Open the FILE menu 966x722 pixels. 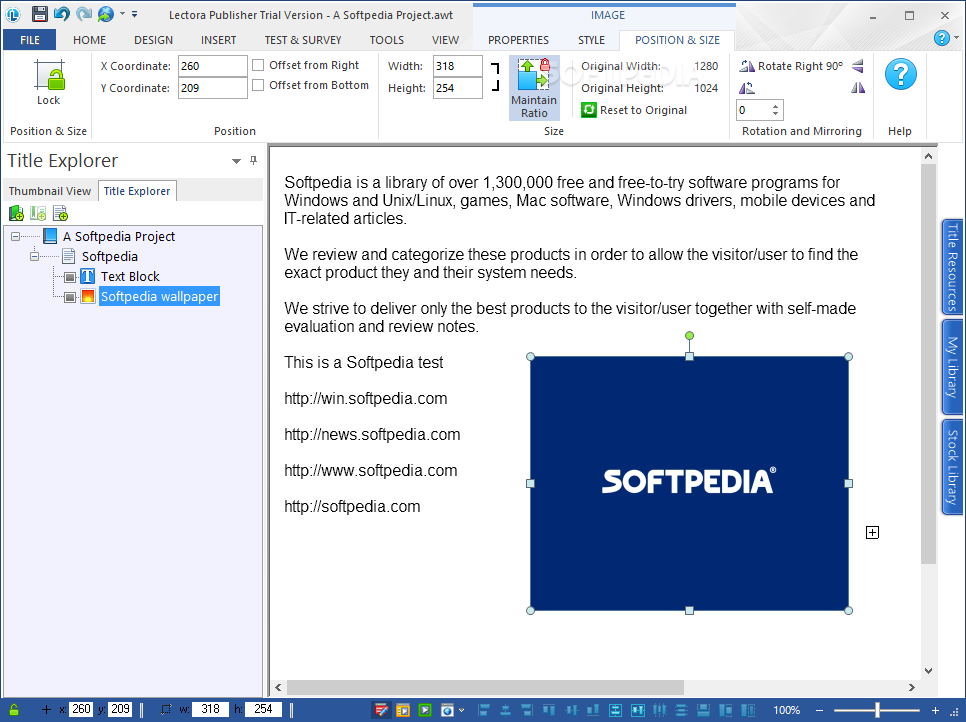point(30,40)
